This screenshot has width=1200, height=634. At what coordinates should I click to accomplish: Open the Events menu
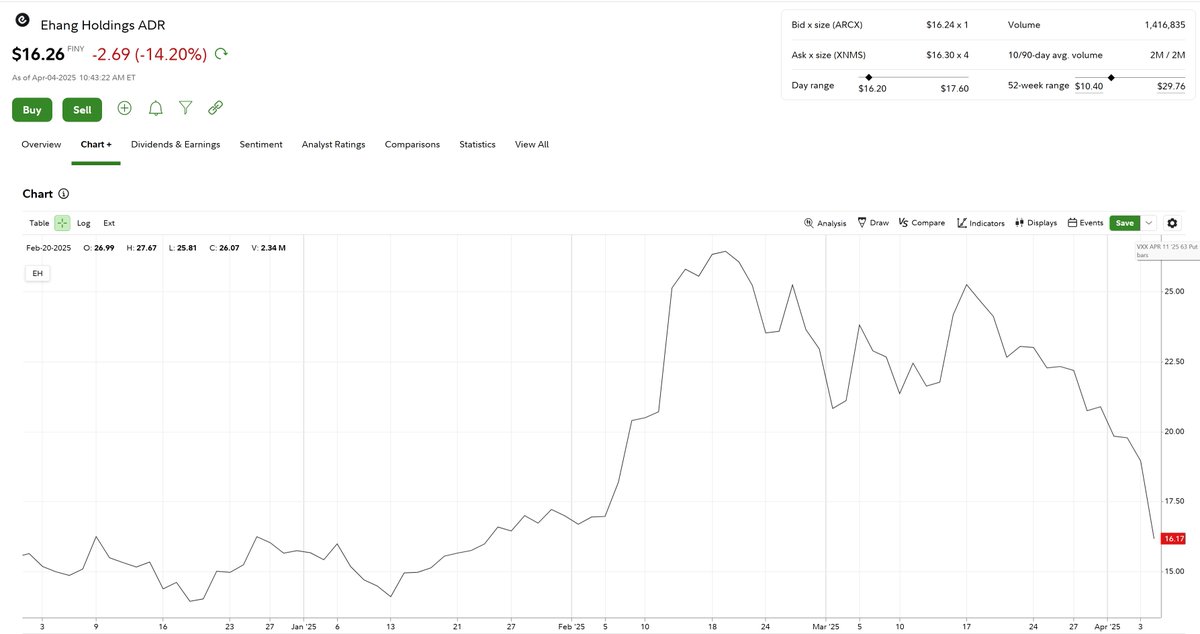[x=1085, y=223]
